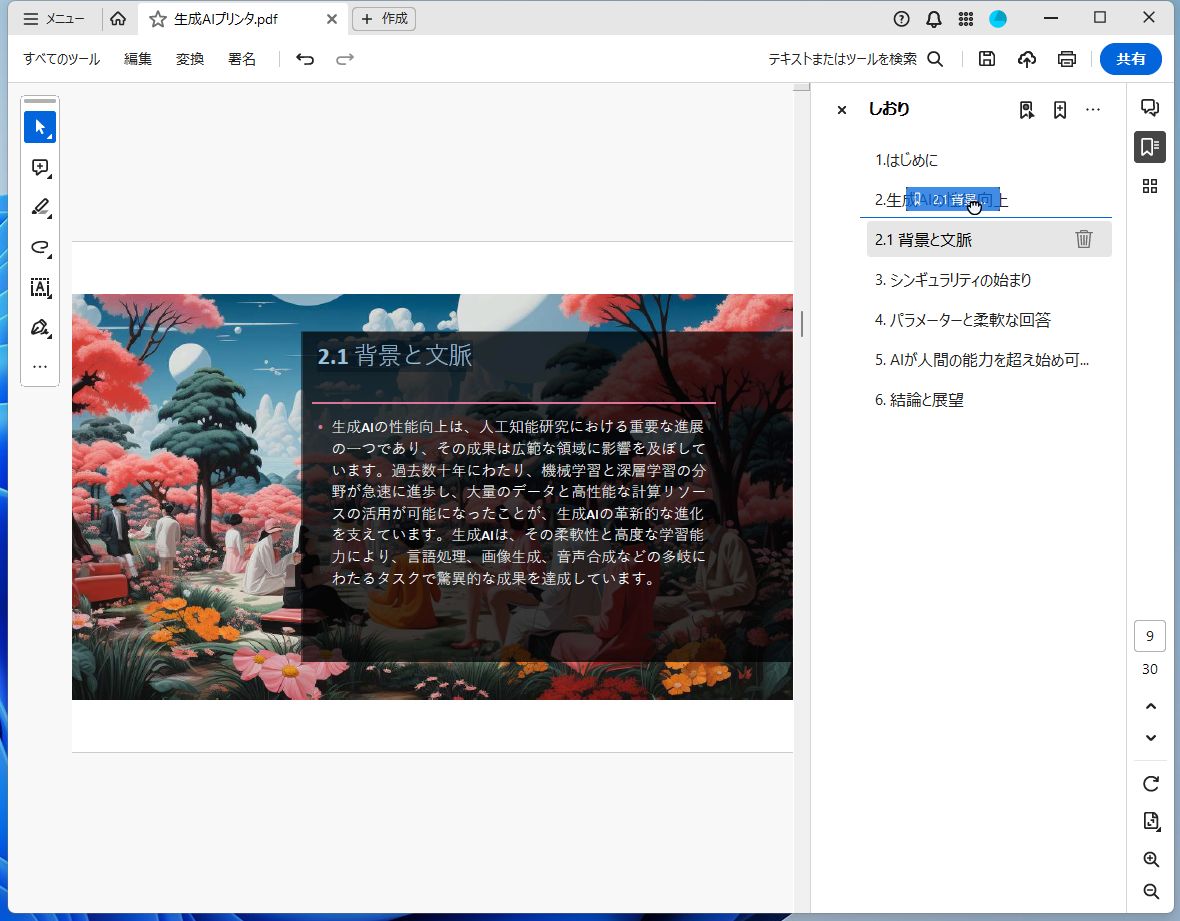Select the 4. パラメーターと柔軟な回答 bookmark

click(x=989, y=320)
